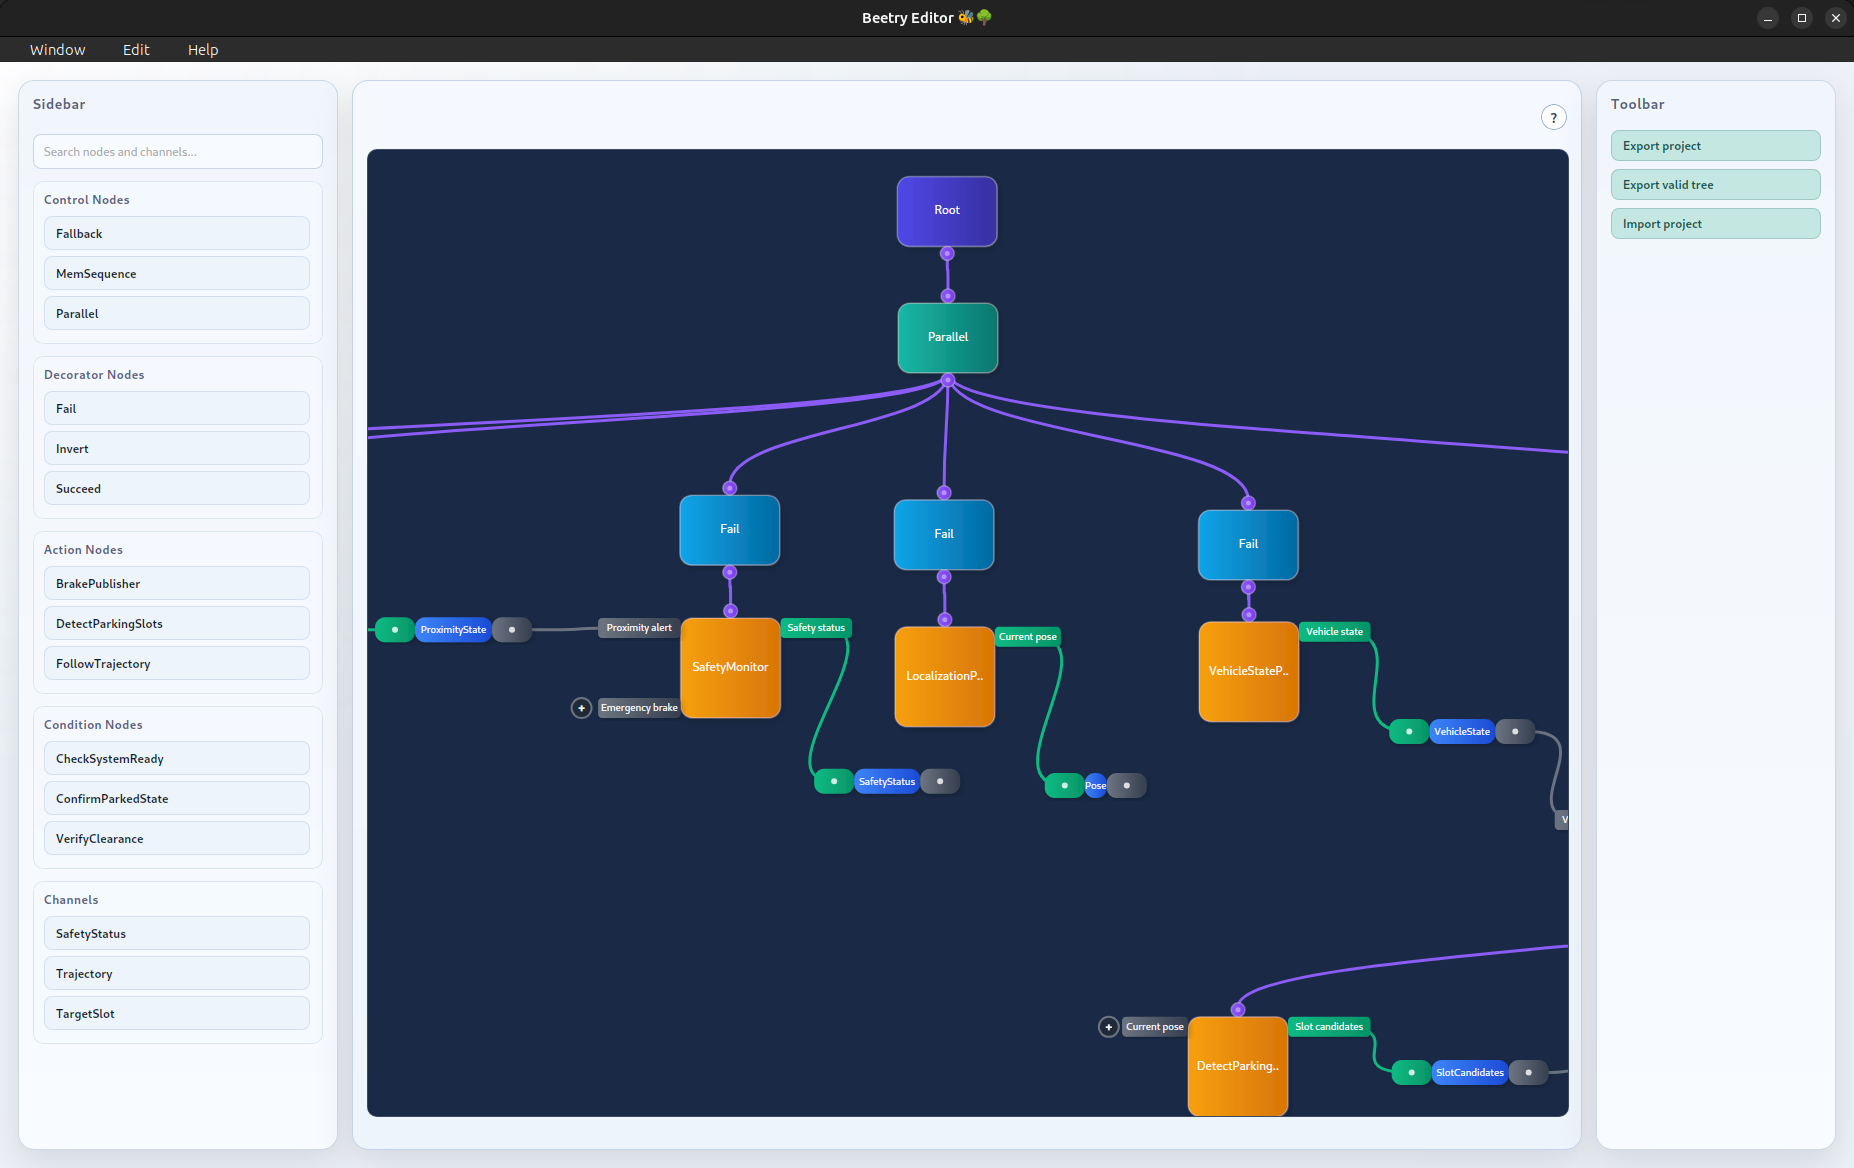
Task: Select the SafetyMonitor action node
Action: pos(730,668)
